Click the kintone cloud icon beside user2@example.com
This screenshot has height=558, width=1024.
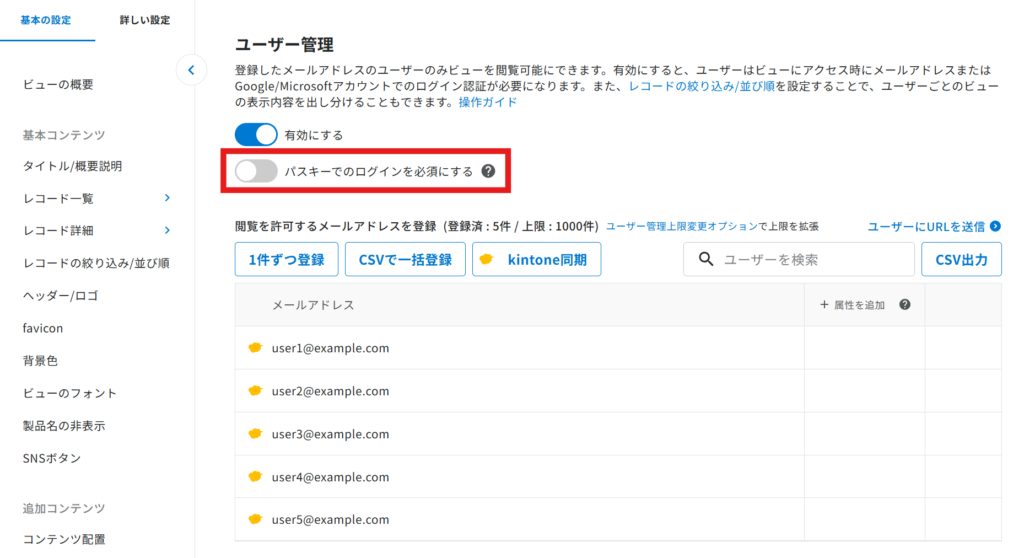(255, 391)
